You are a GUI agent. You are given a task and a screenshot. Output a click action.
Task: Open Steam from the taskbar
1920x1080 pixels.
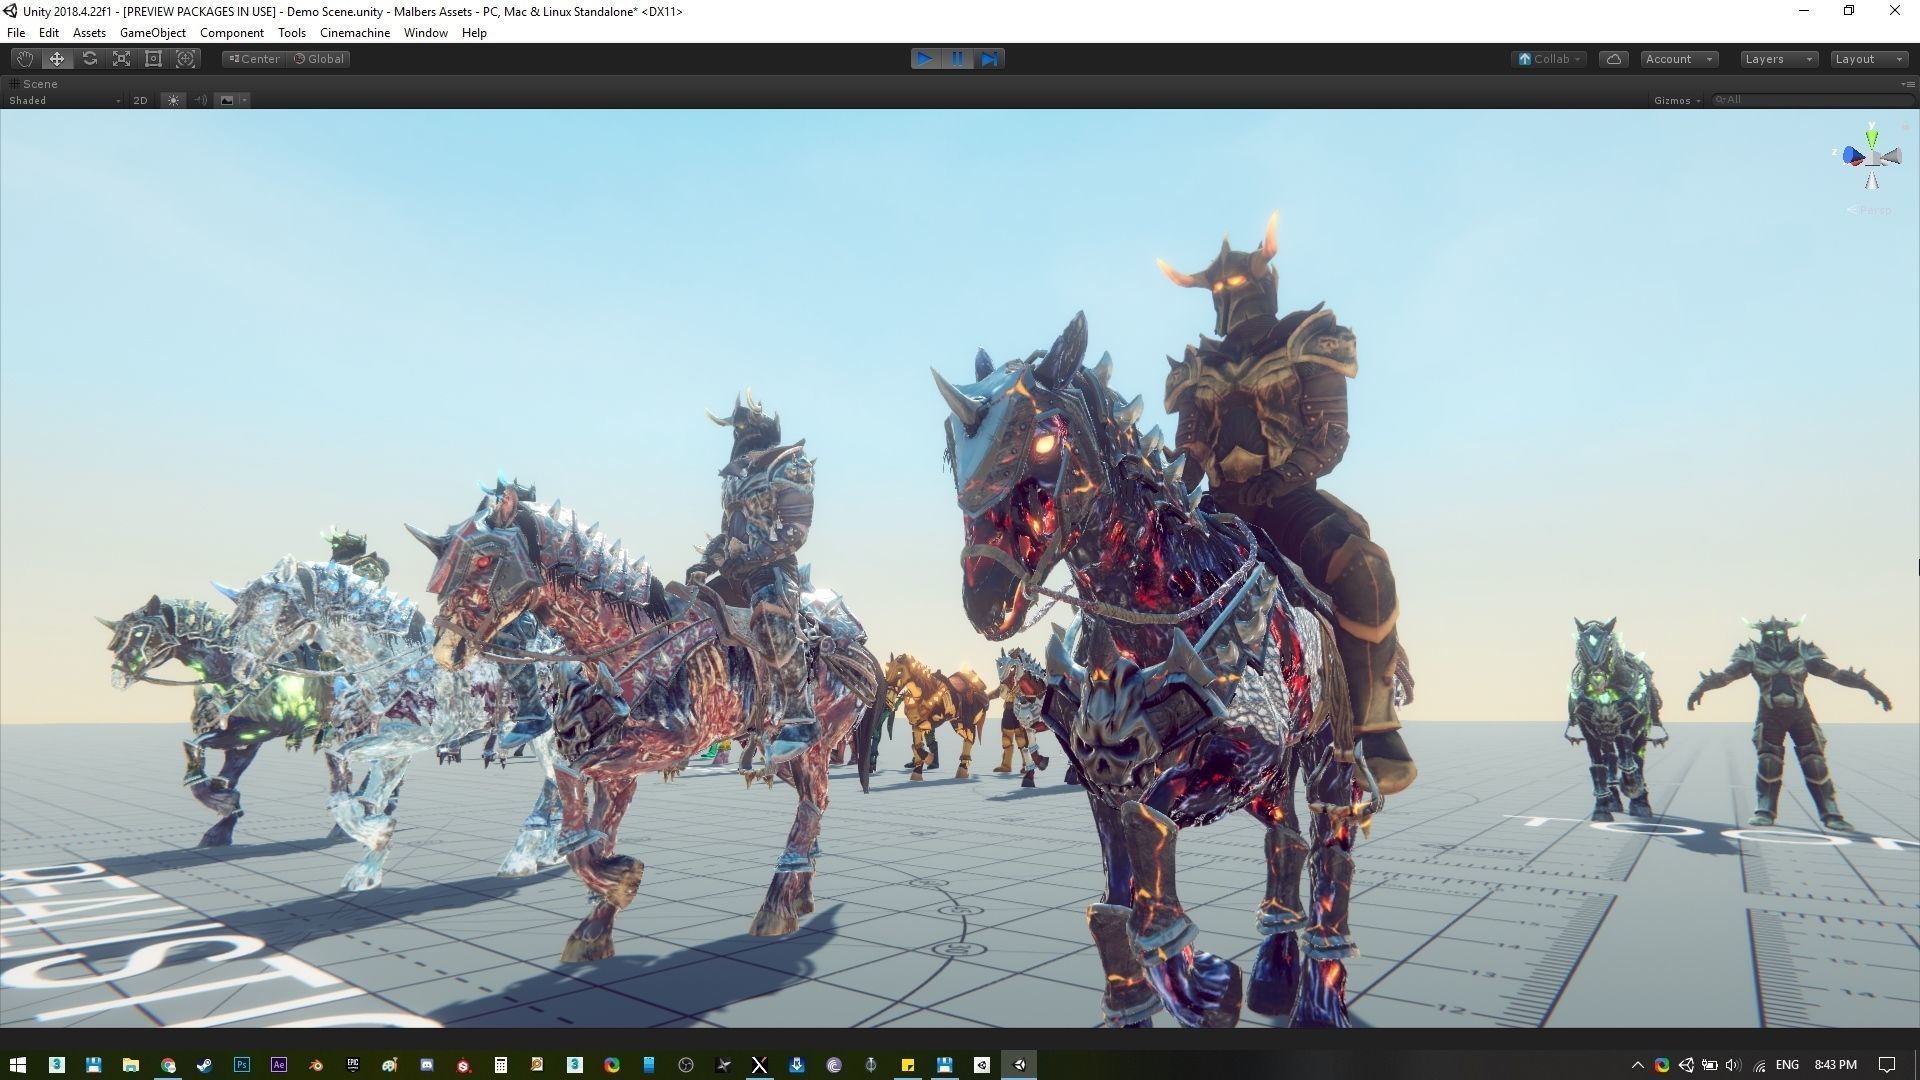205,1065
